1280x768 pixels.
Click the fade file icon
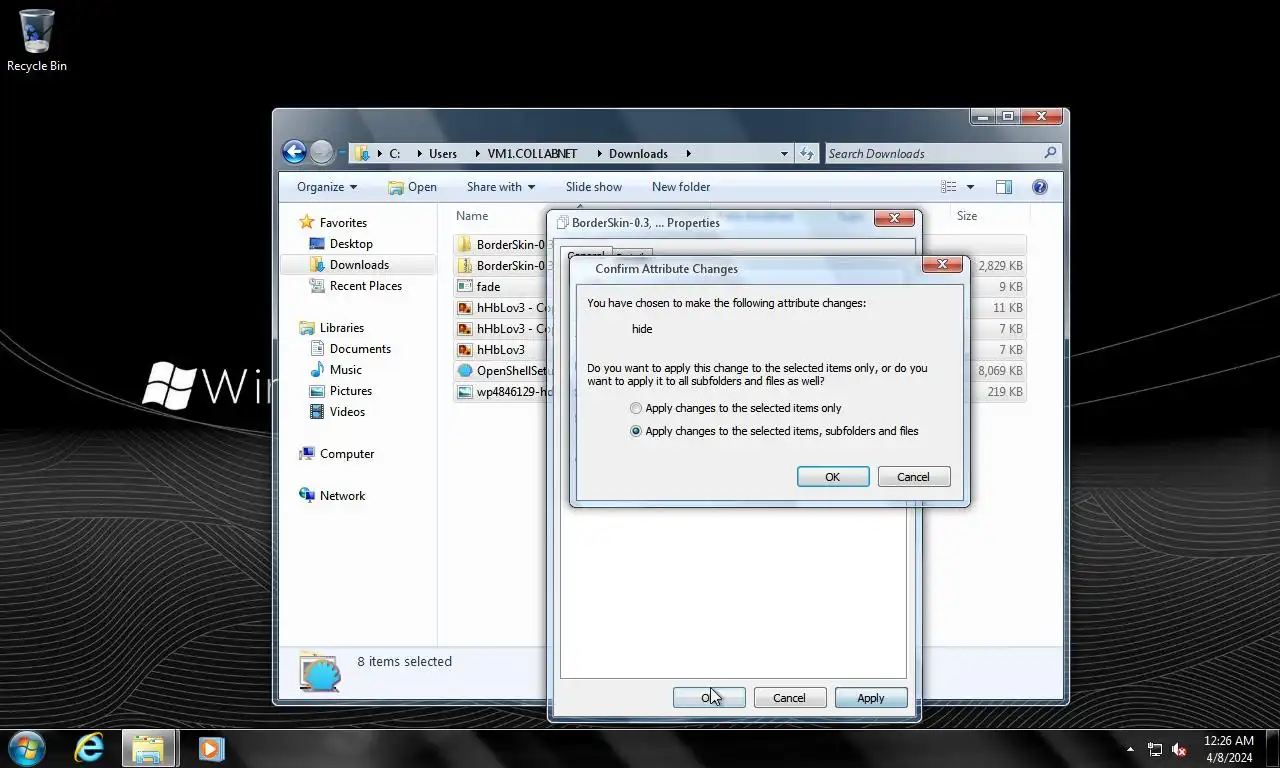click(464, 286)
